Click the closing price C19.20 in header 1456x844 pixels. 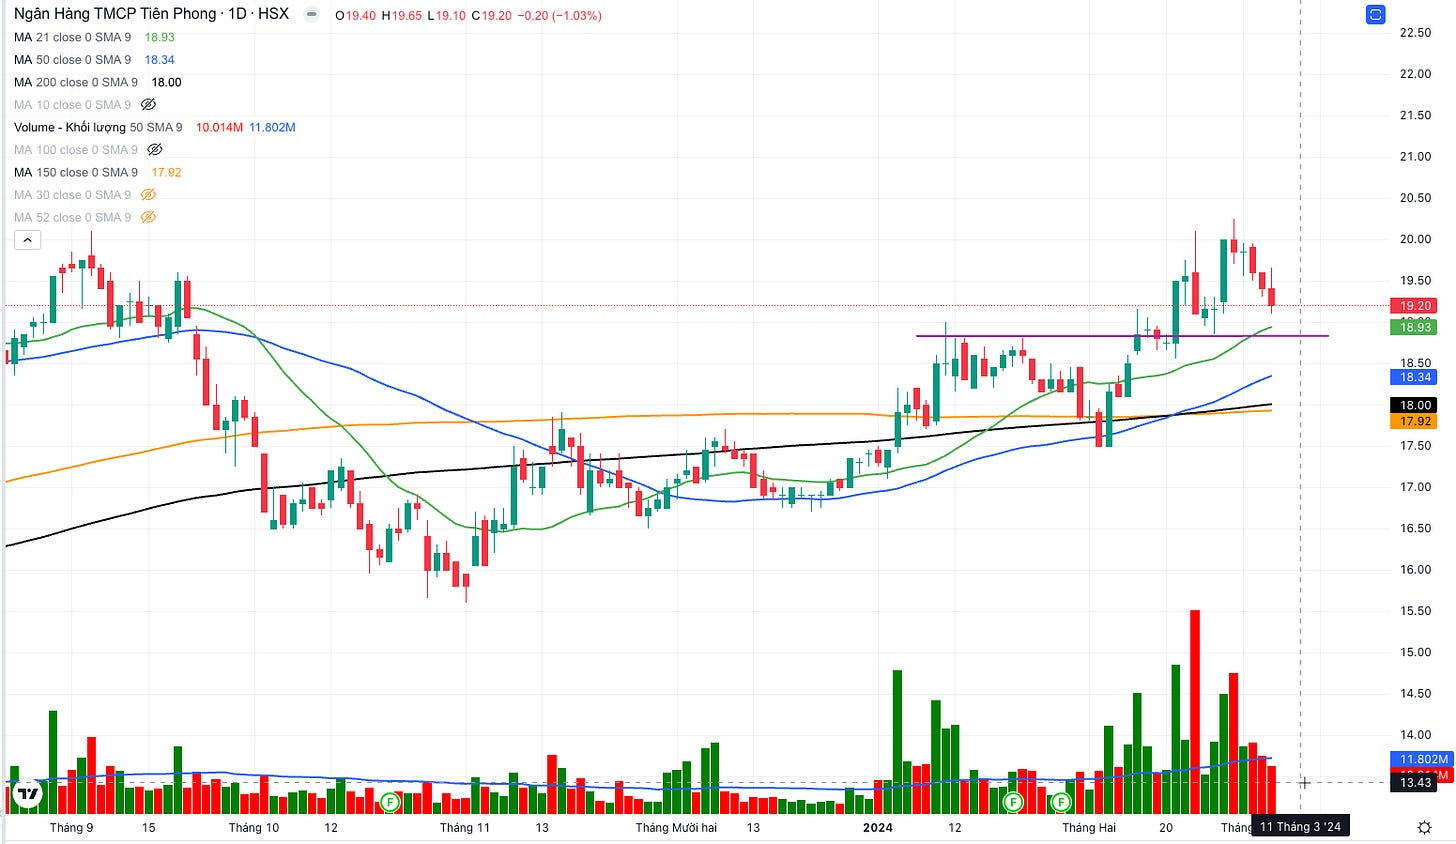pos(491,15)
